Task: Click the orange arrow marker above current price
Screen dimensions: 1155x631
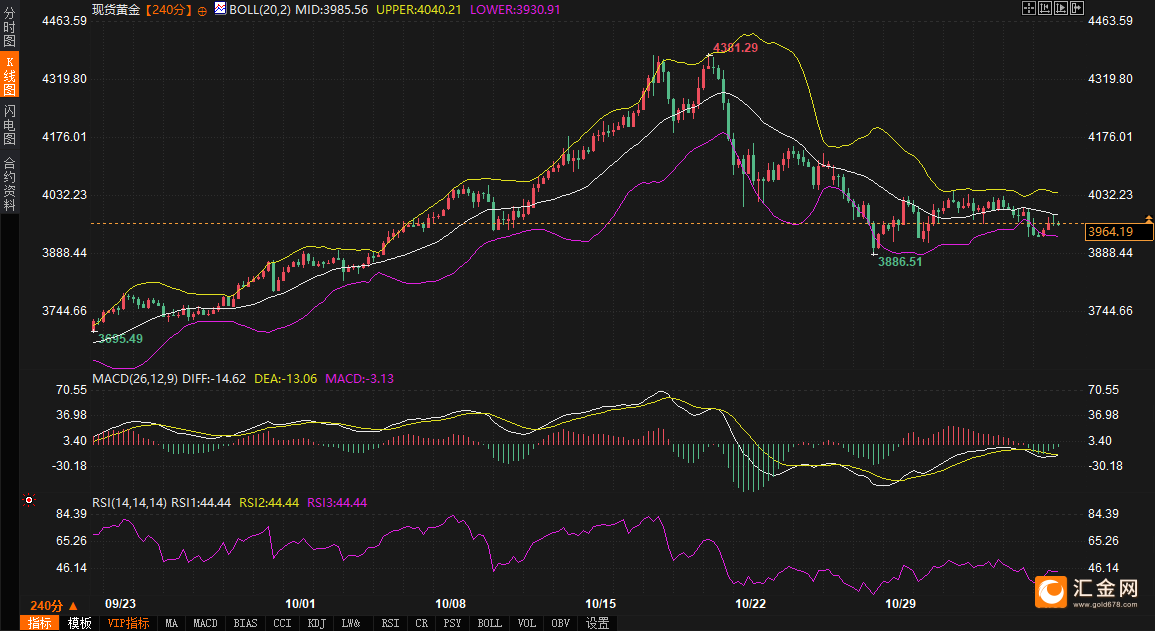Action: [1149, 217]
